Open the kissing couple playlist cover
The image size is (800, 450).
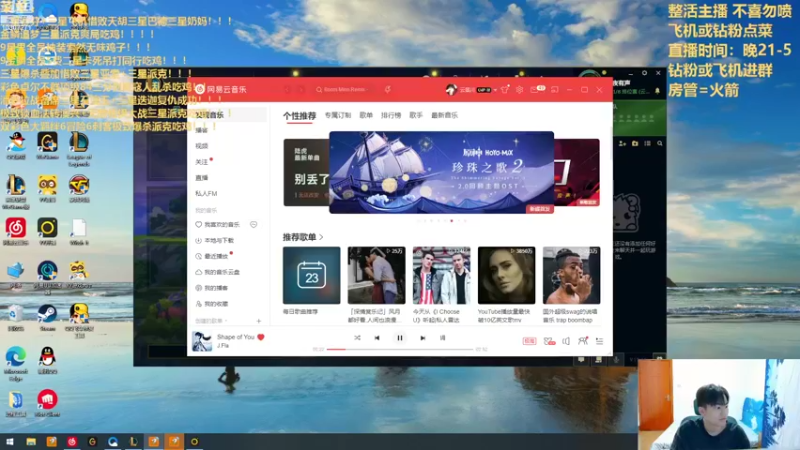(377, 276)
